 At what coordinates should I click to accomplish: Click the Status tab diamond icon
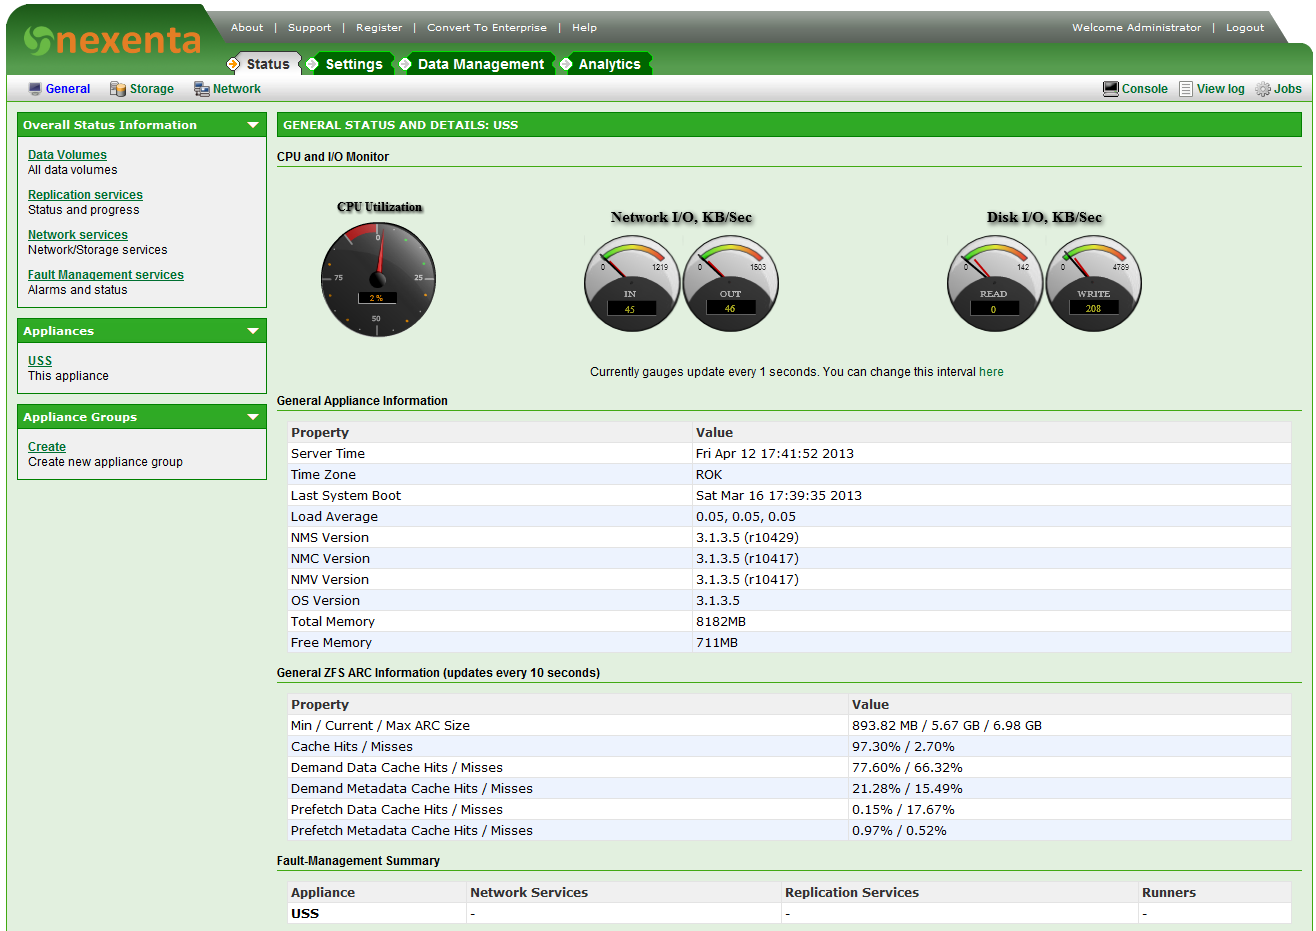tap(234, 64)
